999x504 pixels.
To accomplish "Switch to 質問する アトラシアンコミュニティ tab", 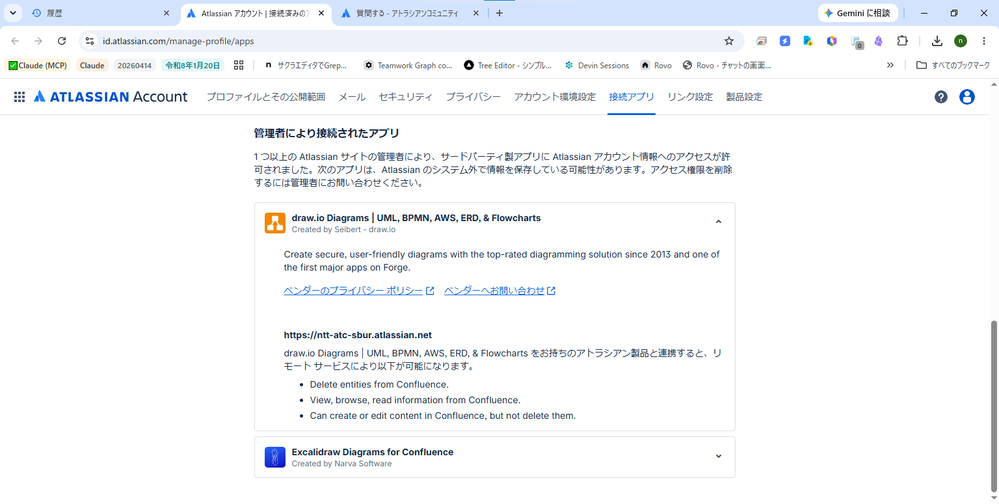I will (x=408, y=13).
